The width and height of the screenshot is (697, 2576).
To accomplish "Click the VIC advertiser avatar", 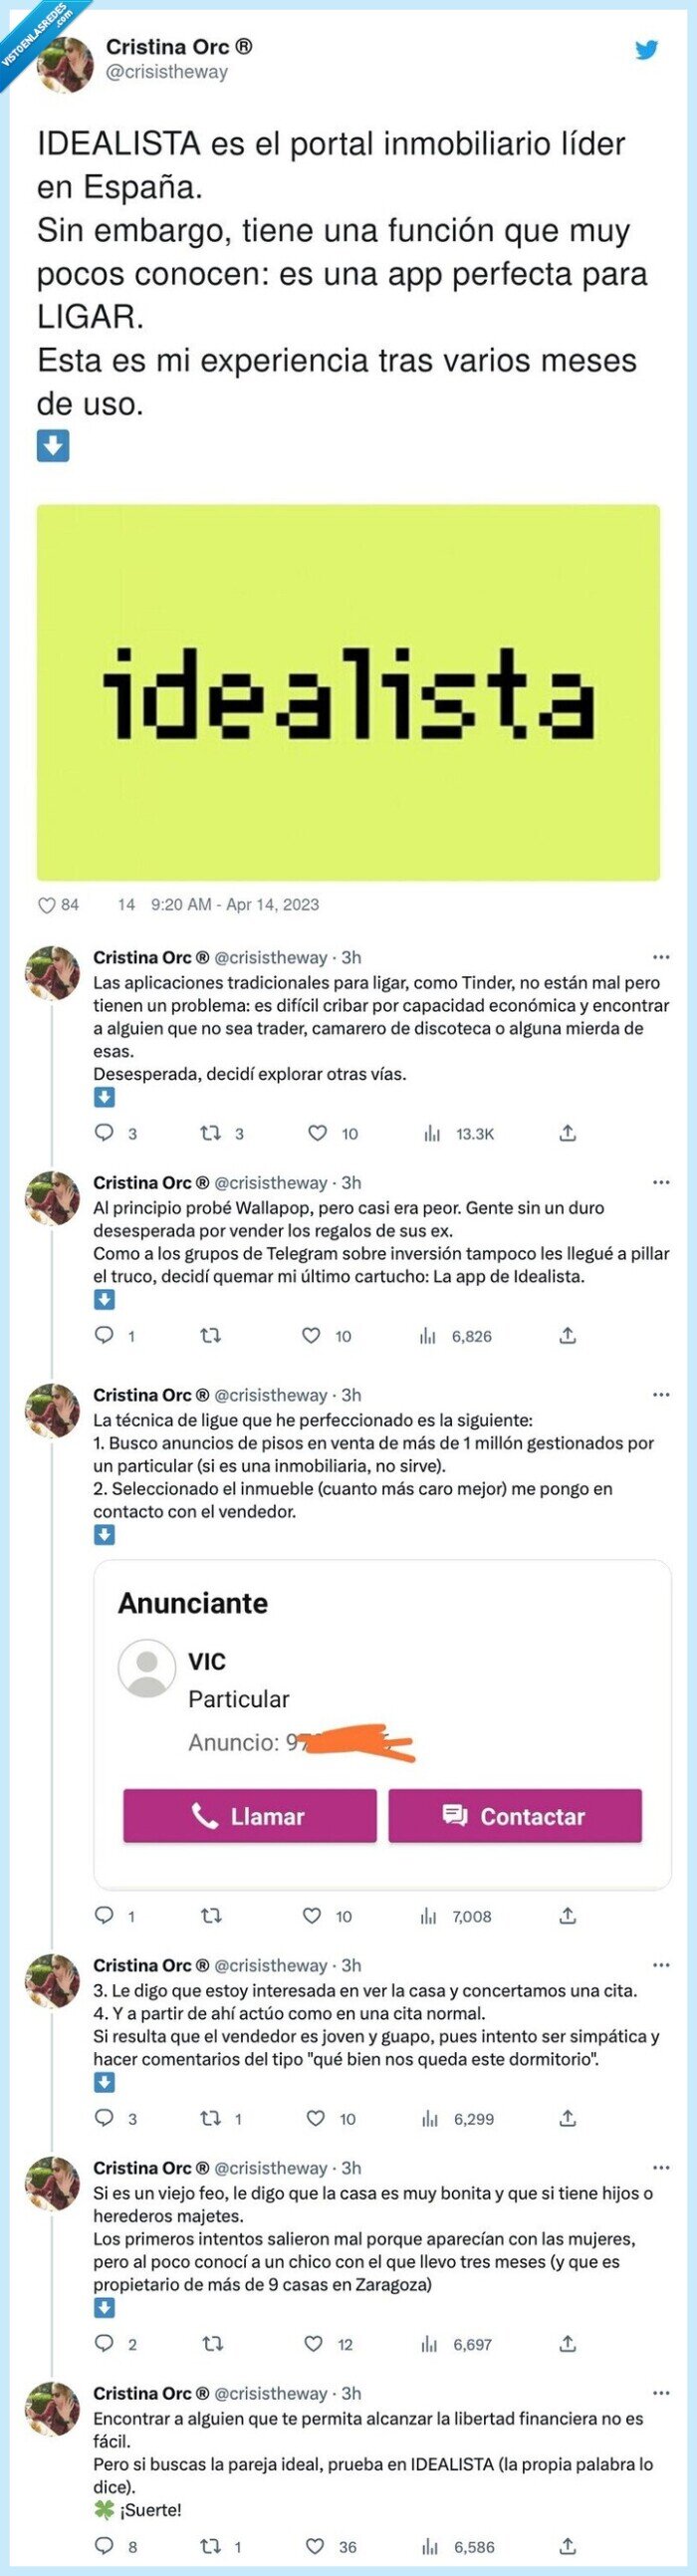I will point(147,1668).
